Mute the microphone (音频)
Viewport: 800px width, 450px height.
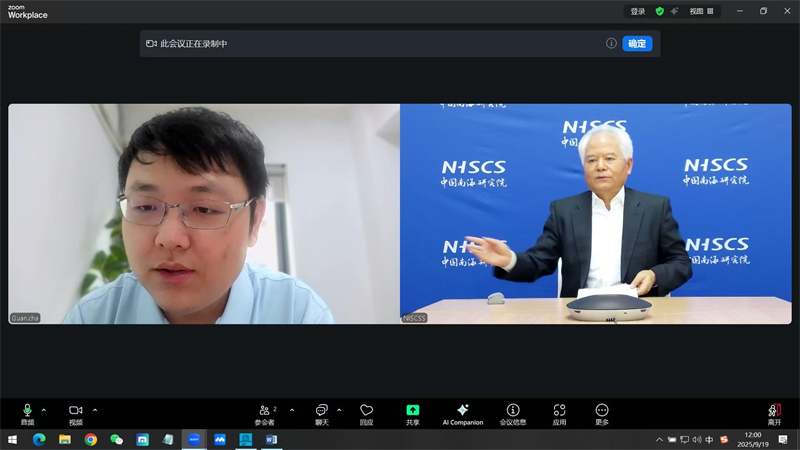pyautogui.click(x=27, y=412)
